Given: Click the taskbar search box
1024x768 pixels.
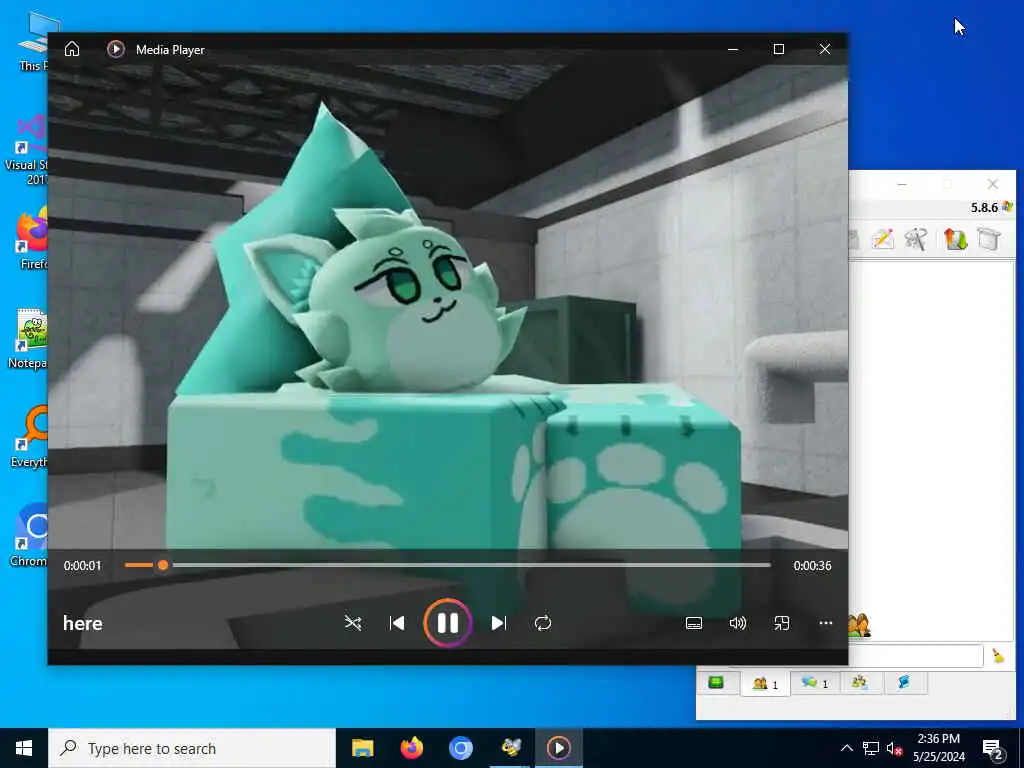Looking at the screenshot, I should pyautogui.click(x=192, y=748).
